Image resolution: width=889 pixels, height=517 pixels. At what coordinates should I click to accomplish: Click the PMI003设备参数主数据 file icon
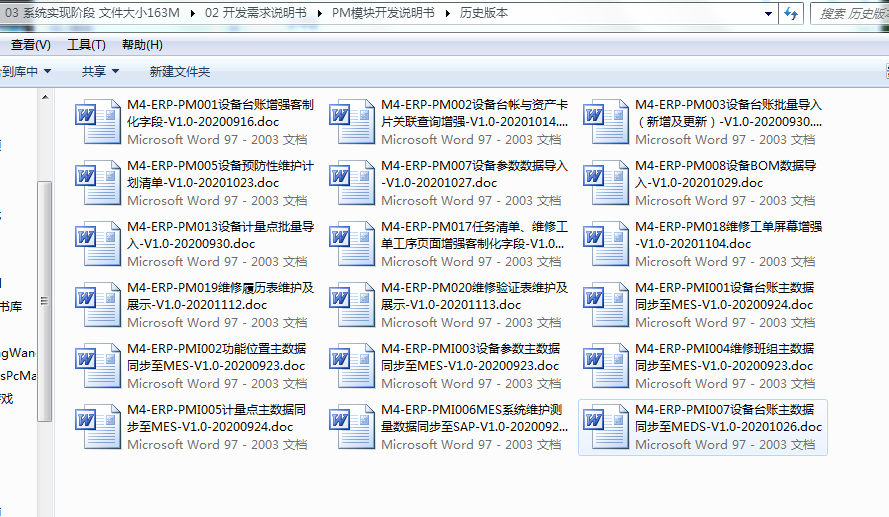click(x=352, y=366)
